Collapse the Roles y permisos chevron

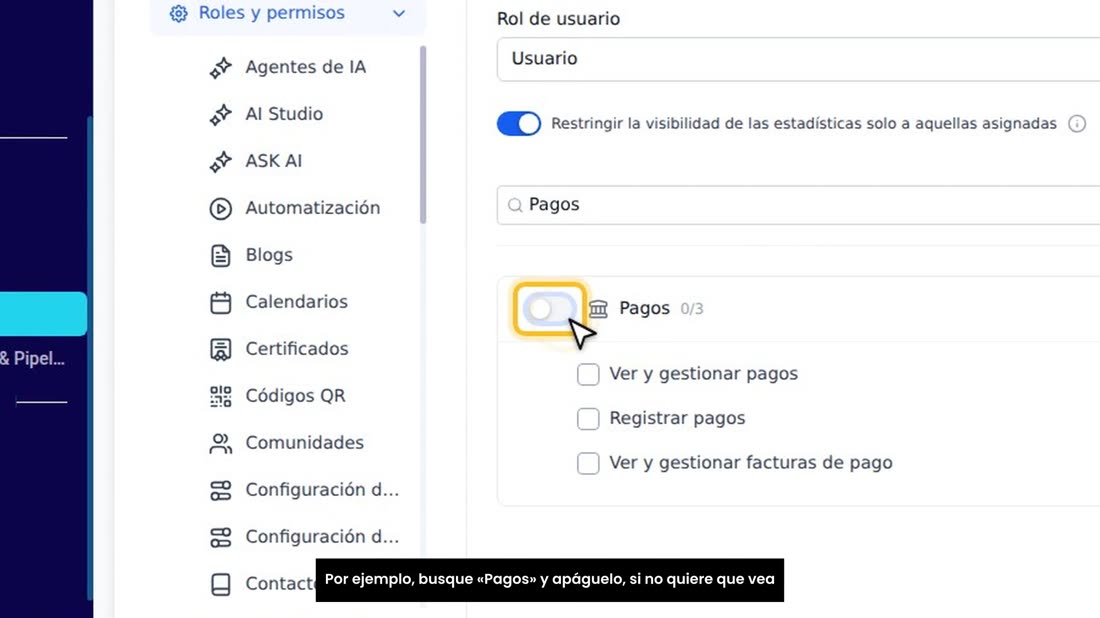pyautogui.click(x=398, y=13)
